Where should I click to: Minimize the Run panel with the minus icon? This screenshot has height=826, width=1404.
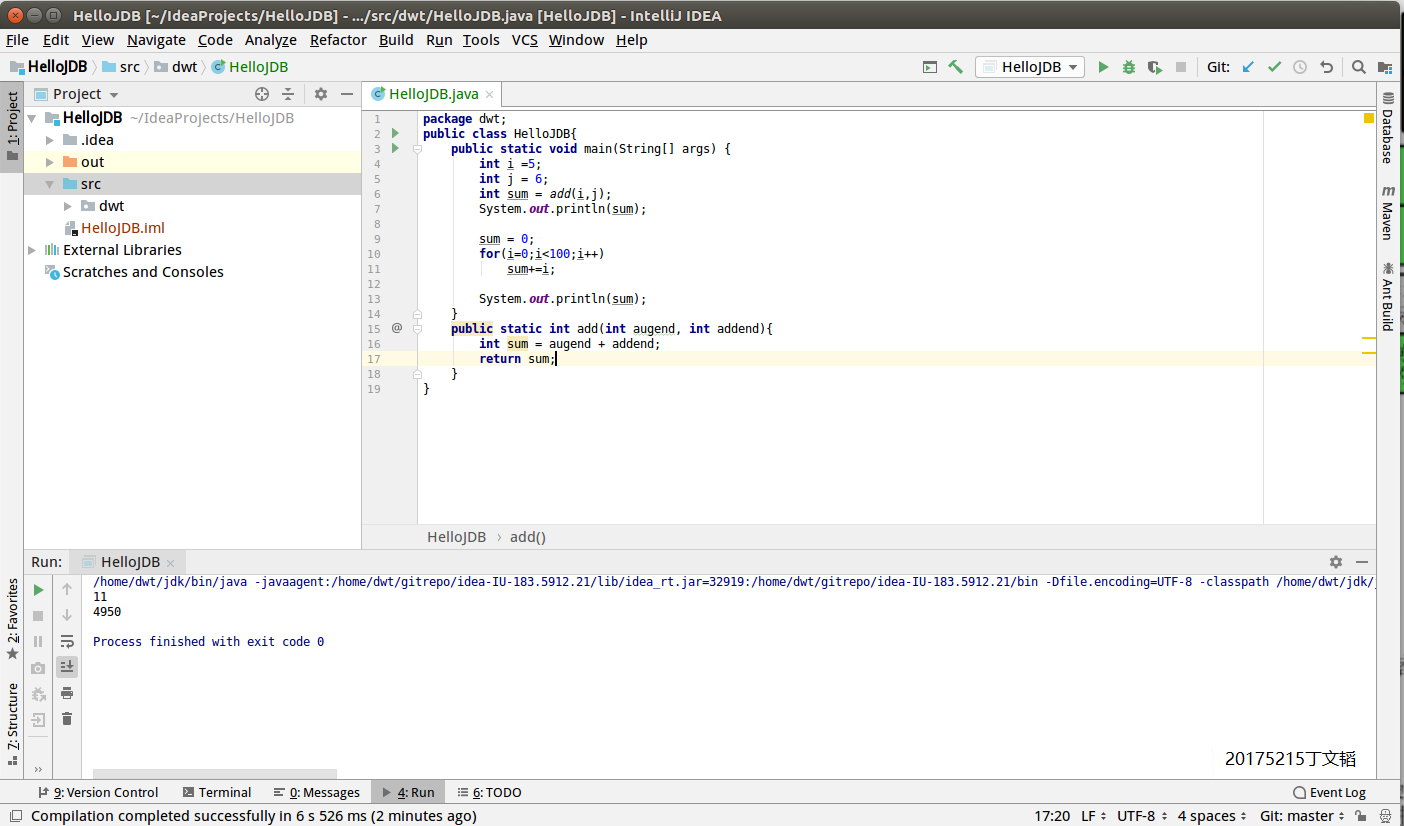1362,562
